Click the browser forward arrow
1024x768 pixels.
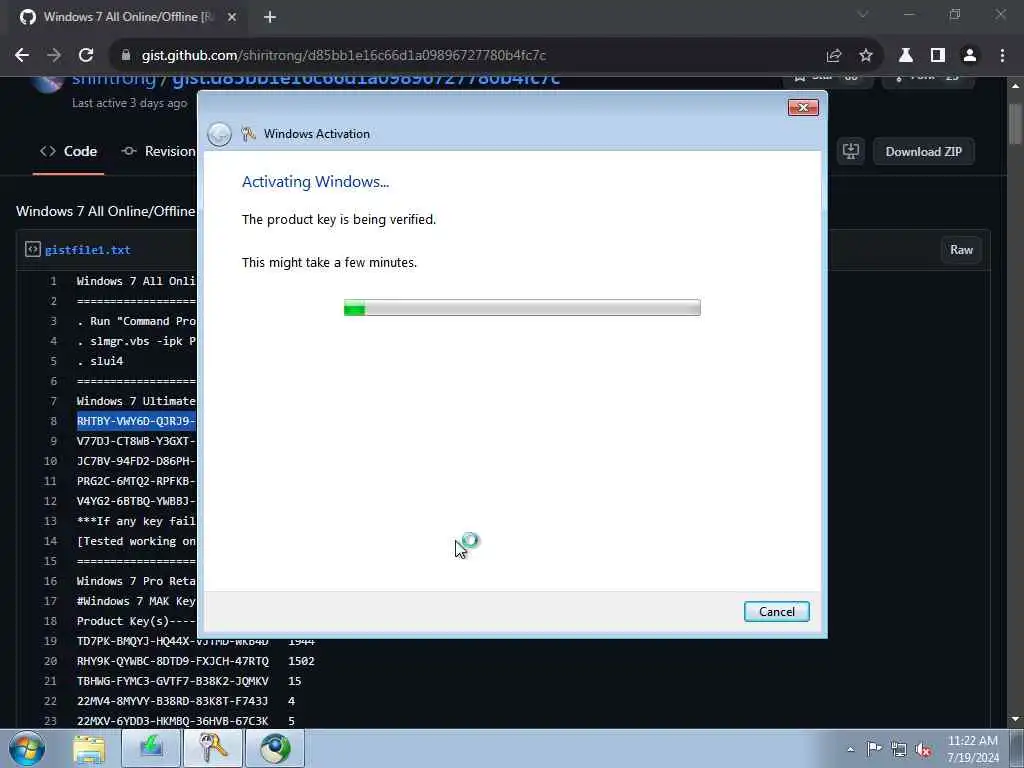click(54, 56)
